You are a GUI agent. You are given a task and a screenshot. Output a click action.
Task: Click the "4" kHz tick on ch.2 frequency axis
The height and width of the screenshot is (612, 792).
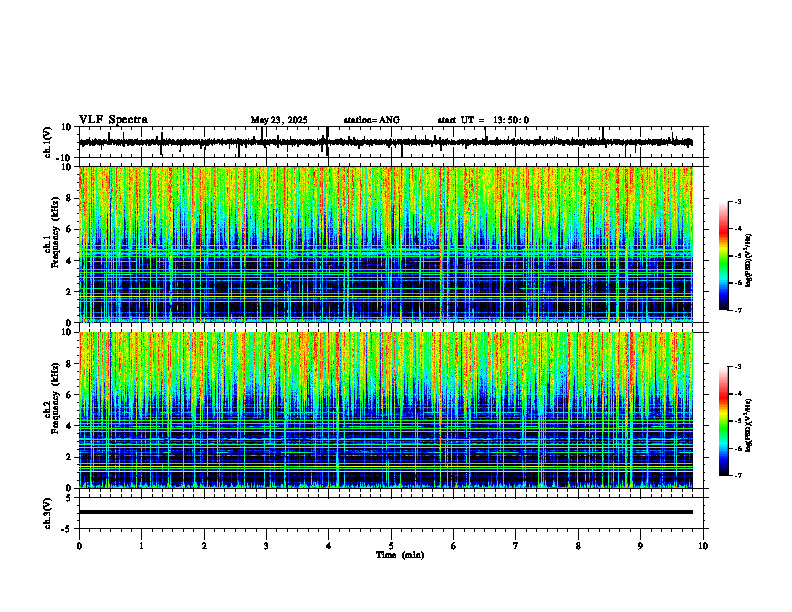[70, 426]
